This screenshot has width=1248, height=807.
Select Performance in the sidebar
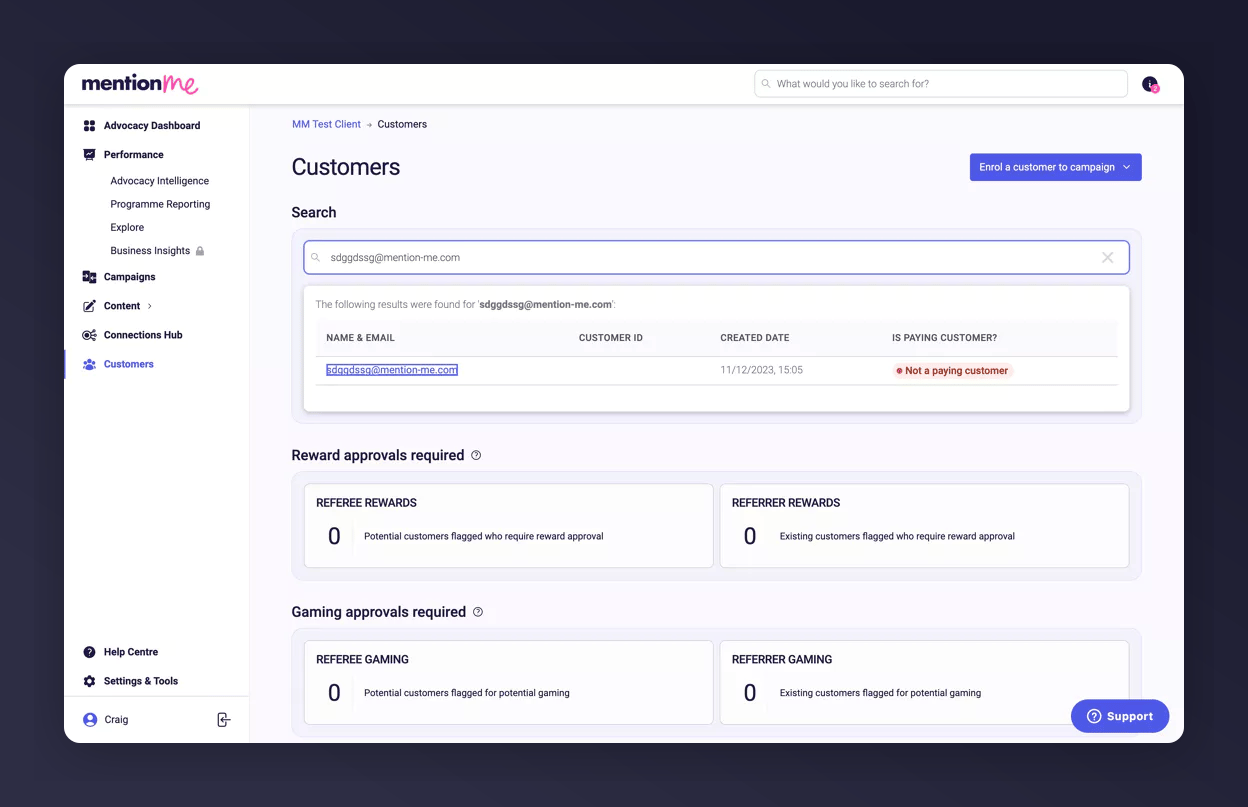pyautogui.click(x=134, y=155)
